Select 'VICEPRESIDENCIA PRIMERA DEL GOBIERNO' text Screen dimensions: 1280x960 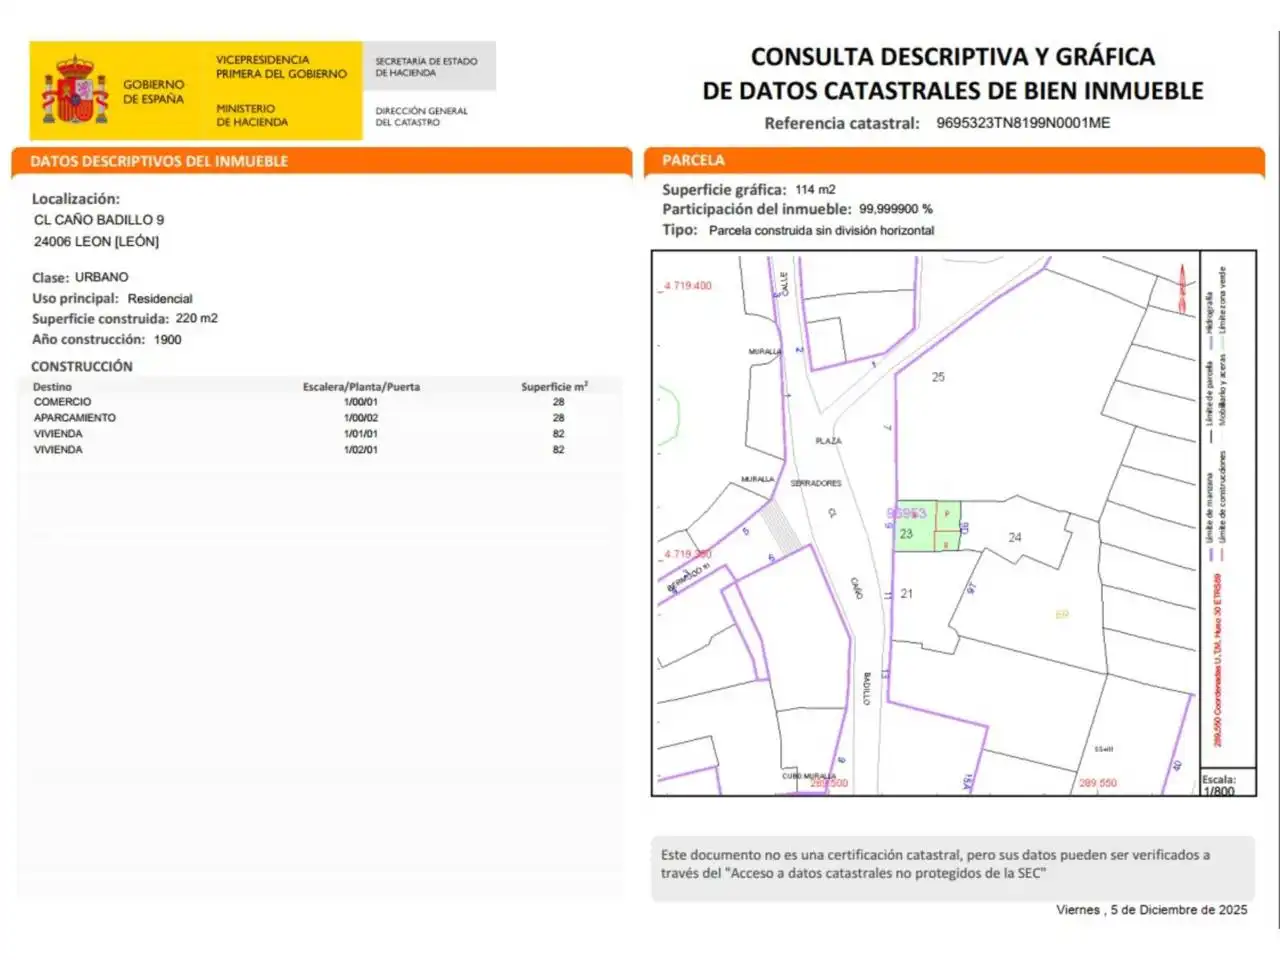[281, 67]
